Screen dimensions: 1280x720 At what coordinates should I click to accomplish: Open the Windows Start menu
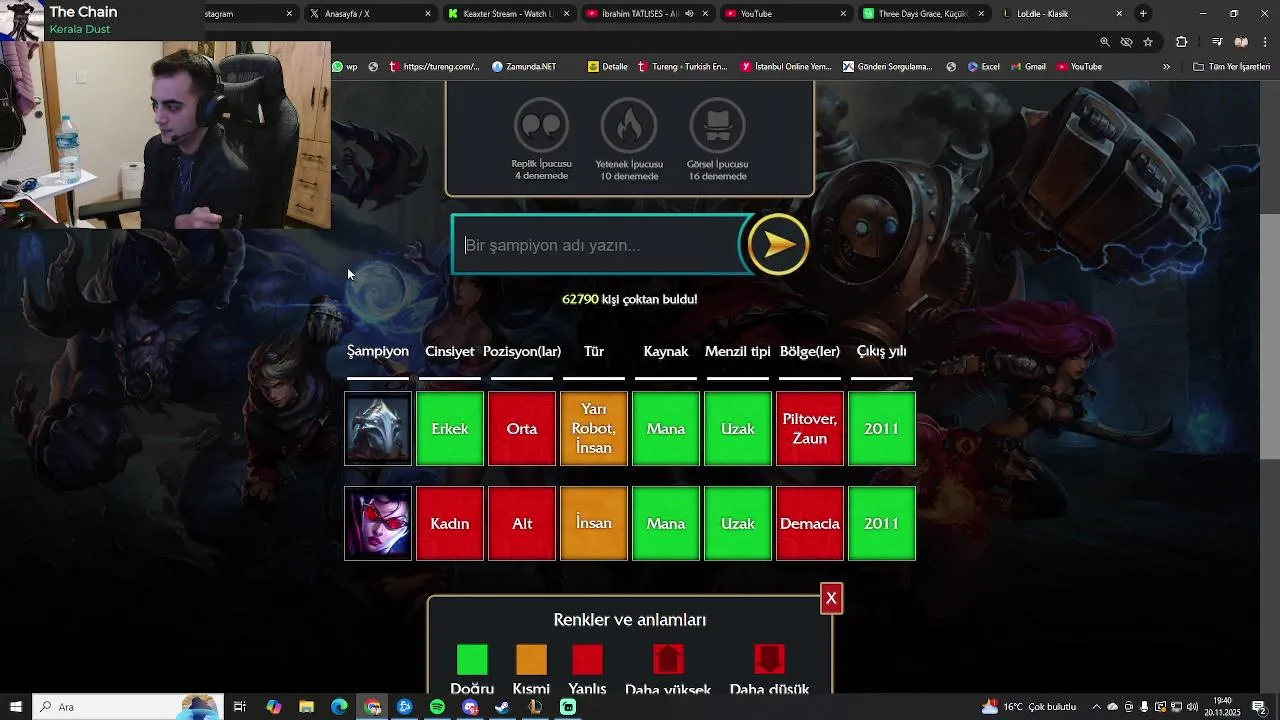point(15,707)
